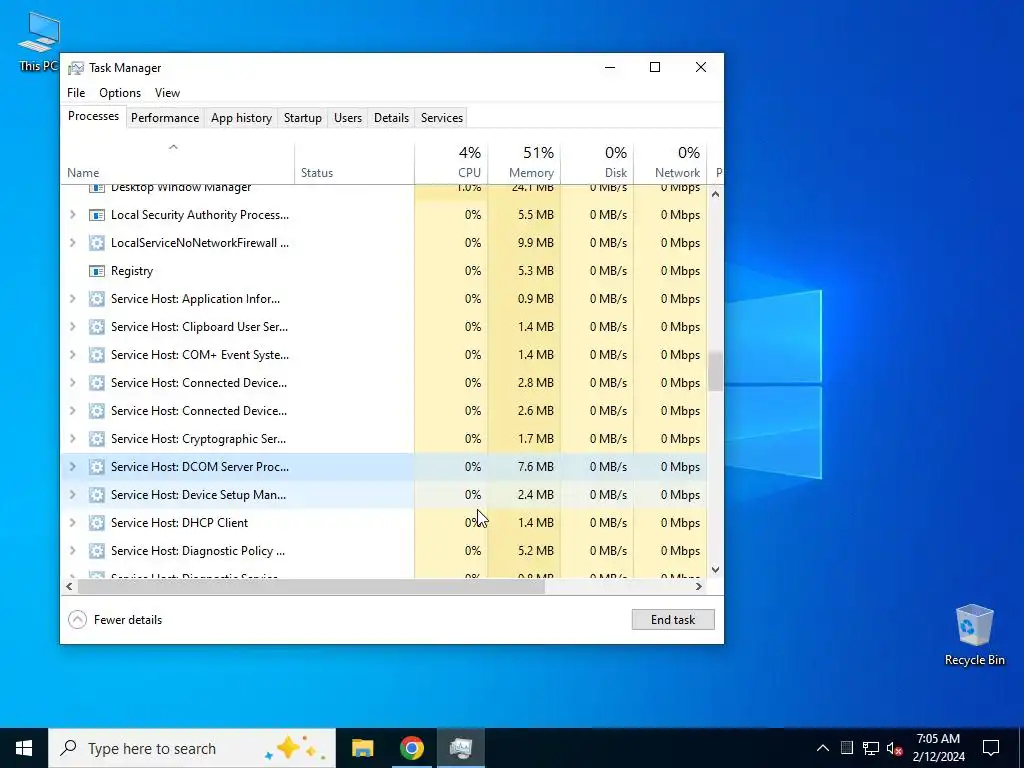Click the gear icon for Service Host: DCOM Server Proc...
The image size is (1024, 768).
(97, 467)
